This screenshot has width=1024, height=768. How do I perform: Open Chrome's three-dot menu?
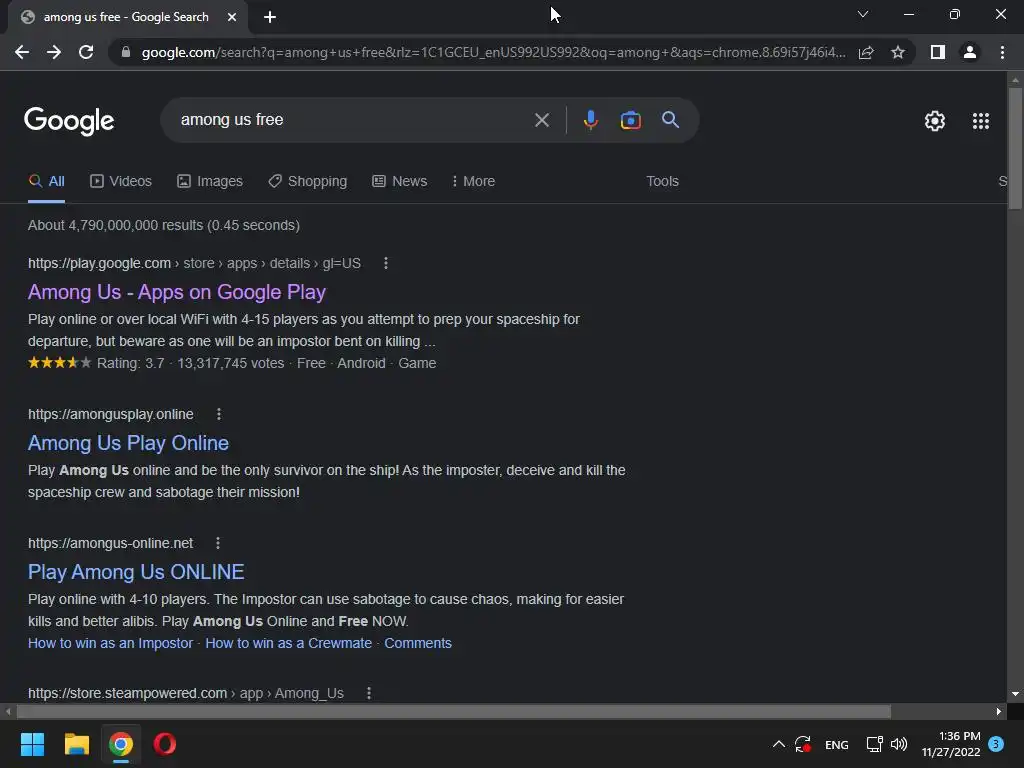(x=1002, y=52)
